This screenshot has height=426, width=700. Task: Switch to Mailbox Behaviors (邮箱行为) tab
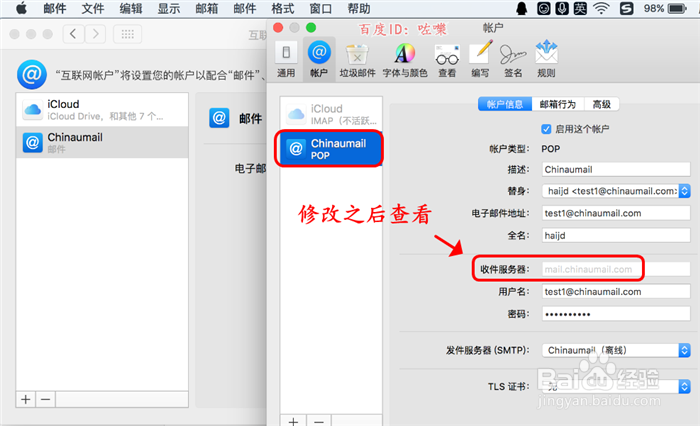(x=558, y=104)
